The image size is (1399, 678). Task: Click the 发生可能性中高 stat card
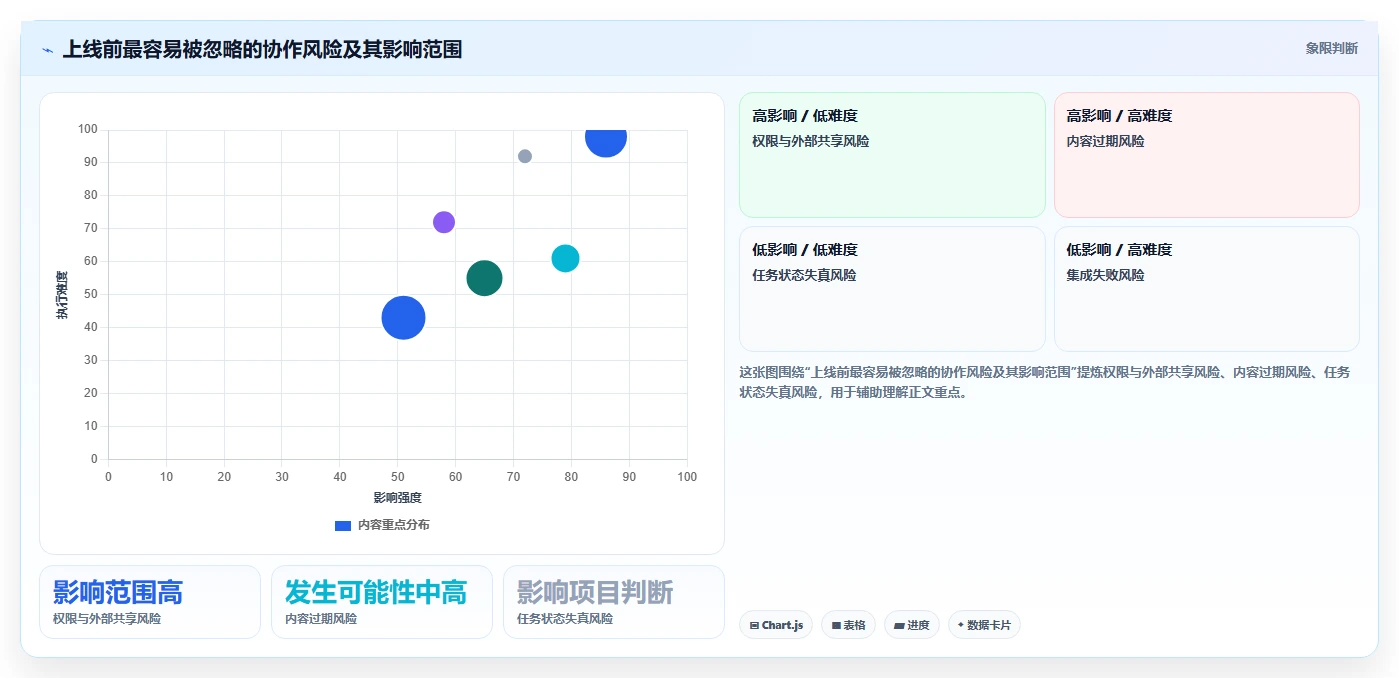382,602
